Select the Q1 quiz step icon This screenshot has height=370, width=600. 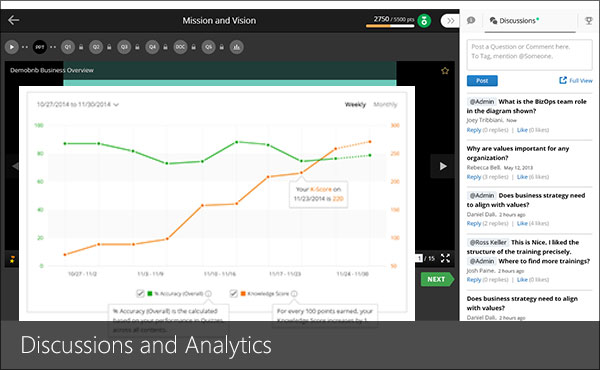pos(68,47)
